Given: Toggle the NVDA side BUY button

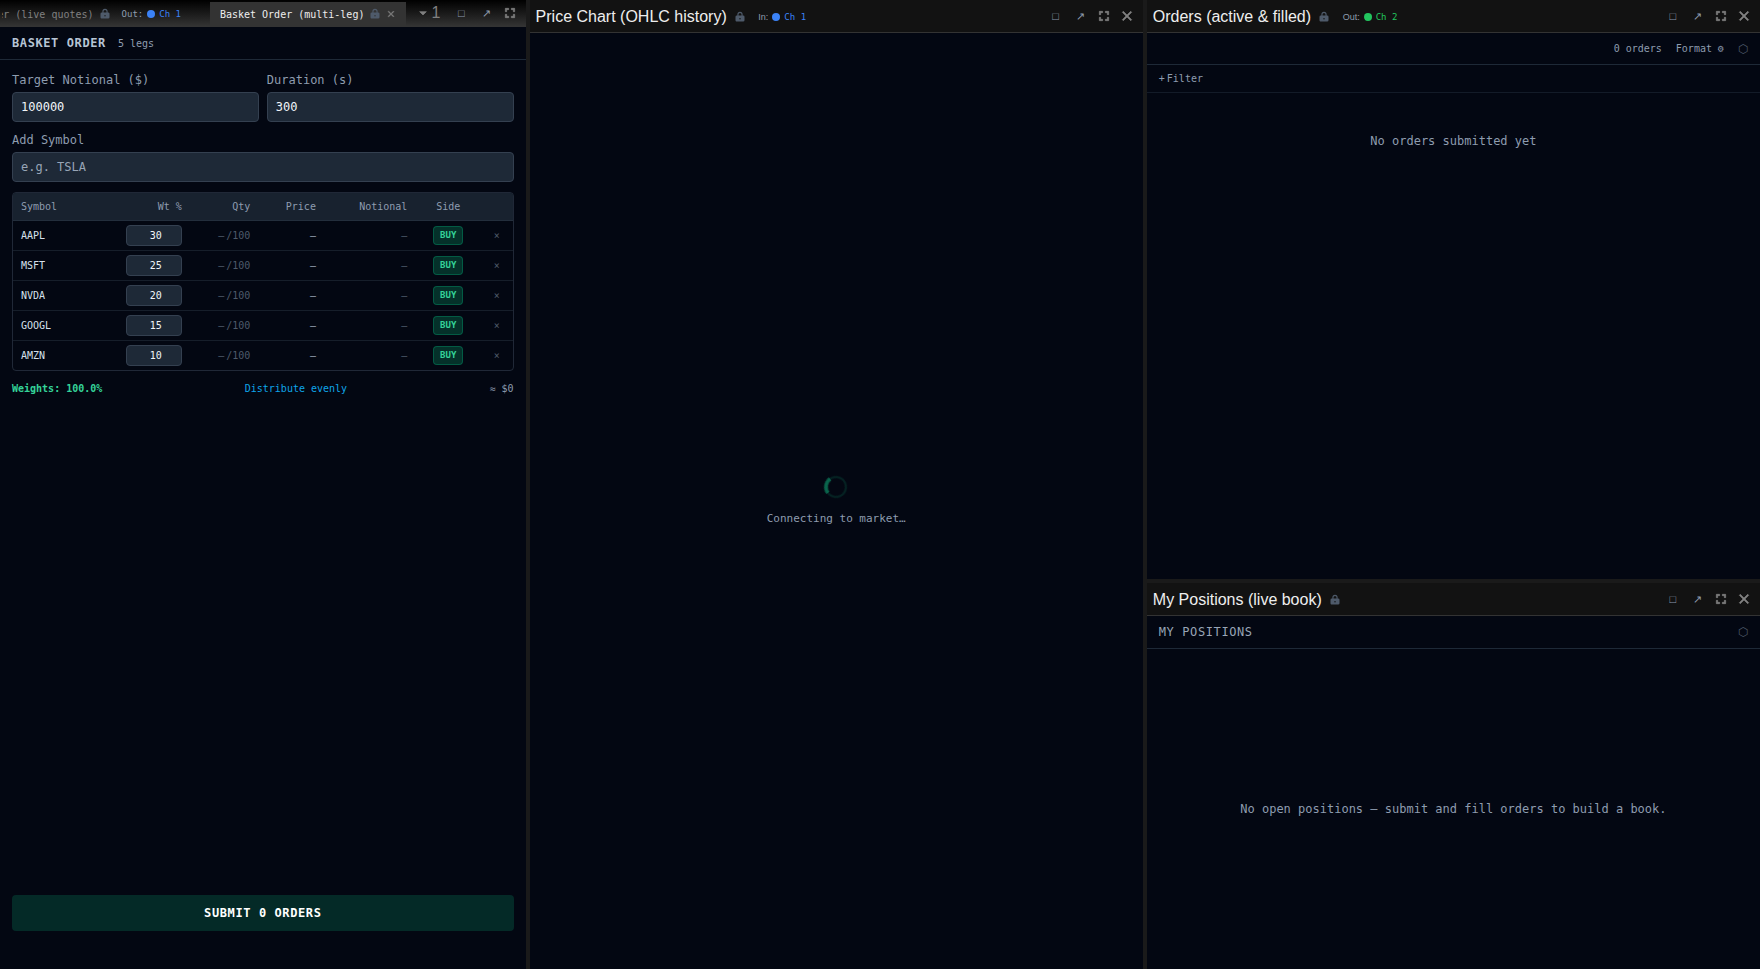Looking at the screenshot, I should pos(448,295).
